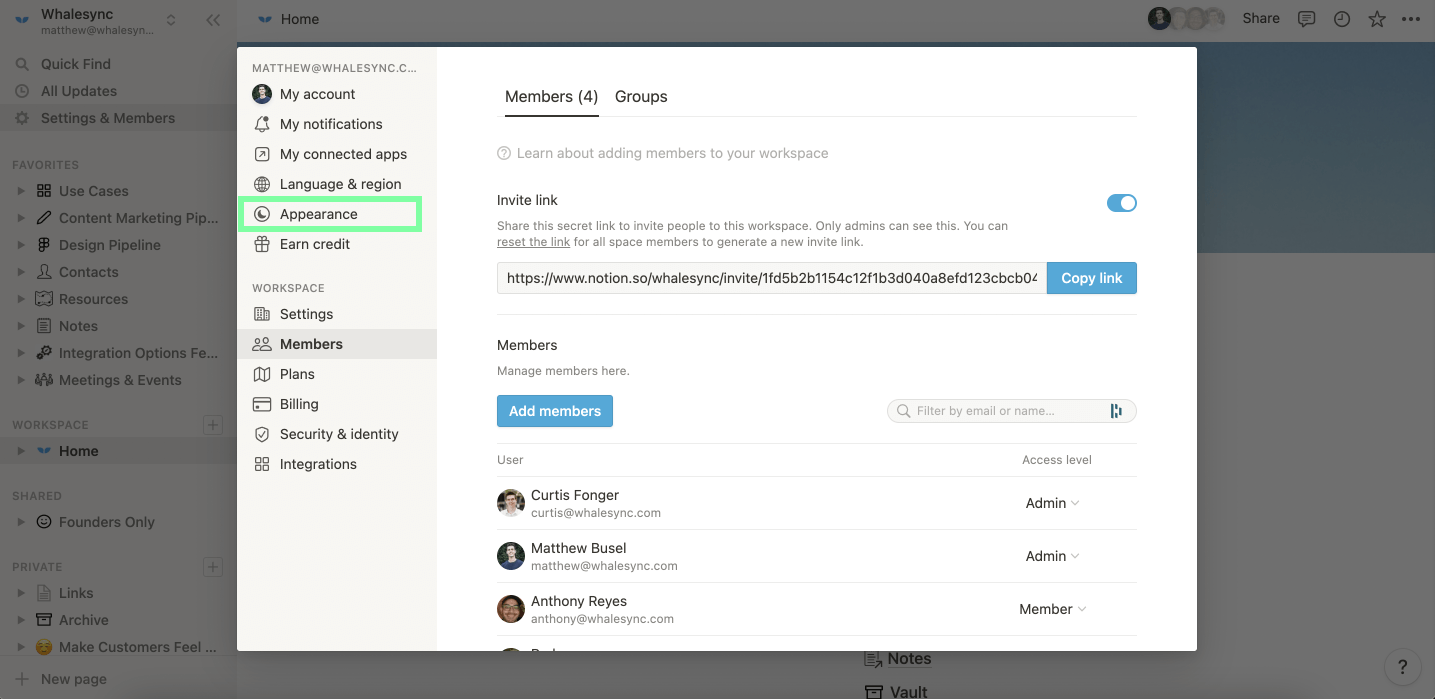Click the Settings & Members gear icon
Screen dimensions: 1435x699
click(x=21, y=117)
